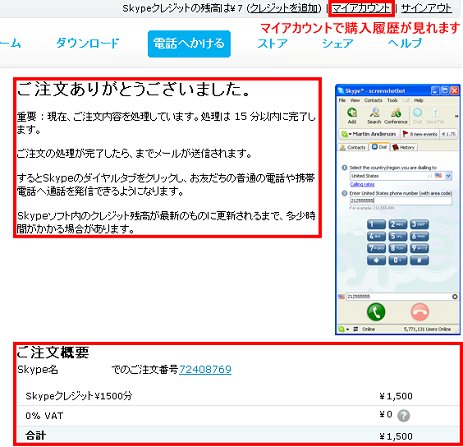
Task: Click dial pad key 3
Action: click(419, 224)
